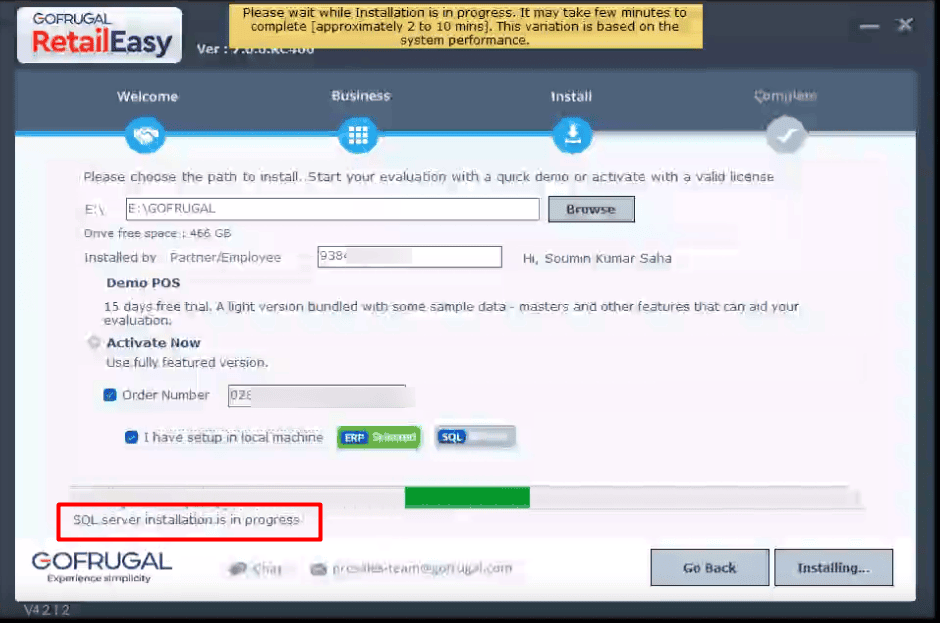Screen dimensions: 940x623
Task: Click the Demo POS heading
Action: point(143,282)
